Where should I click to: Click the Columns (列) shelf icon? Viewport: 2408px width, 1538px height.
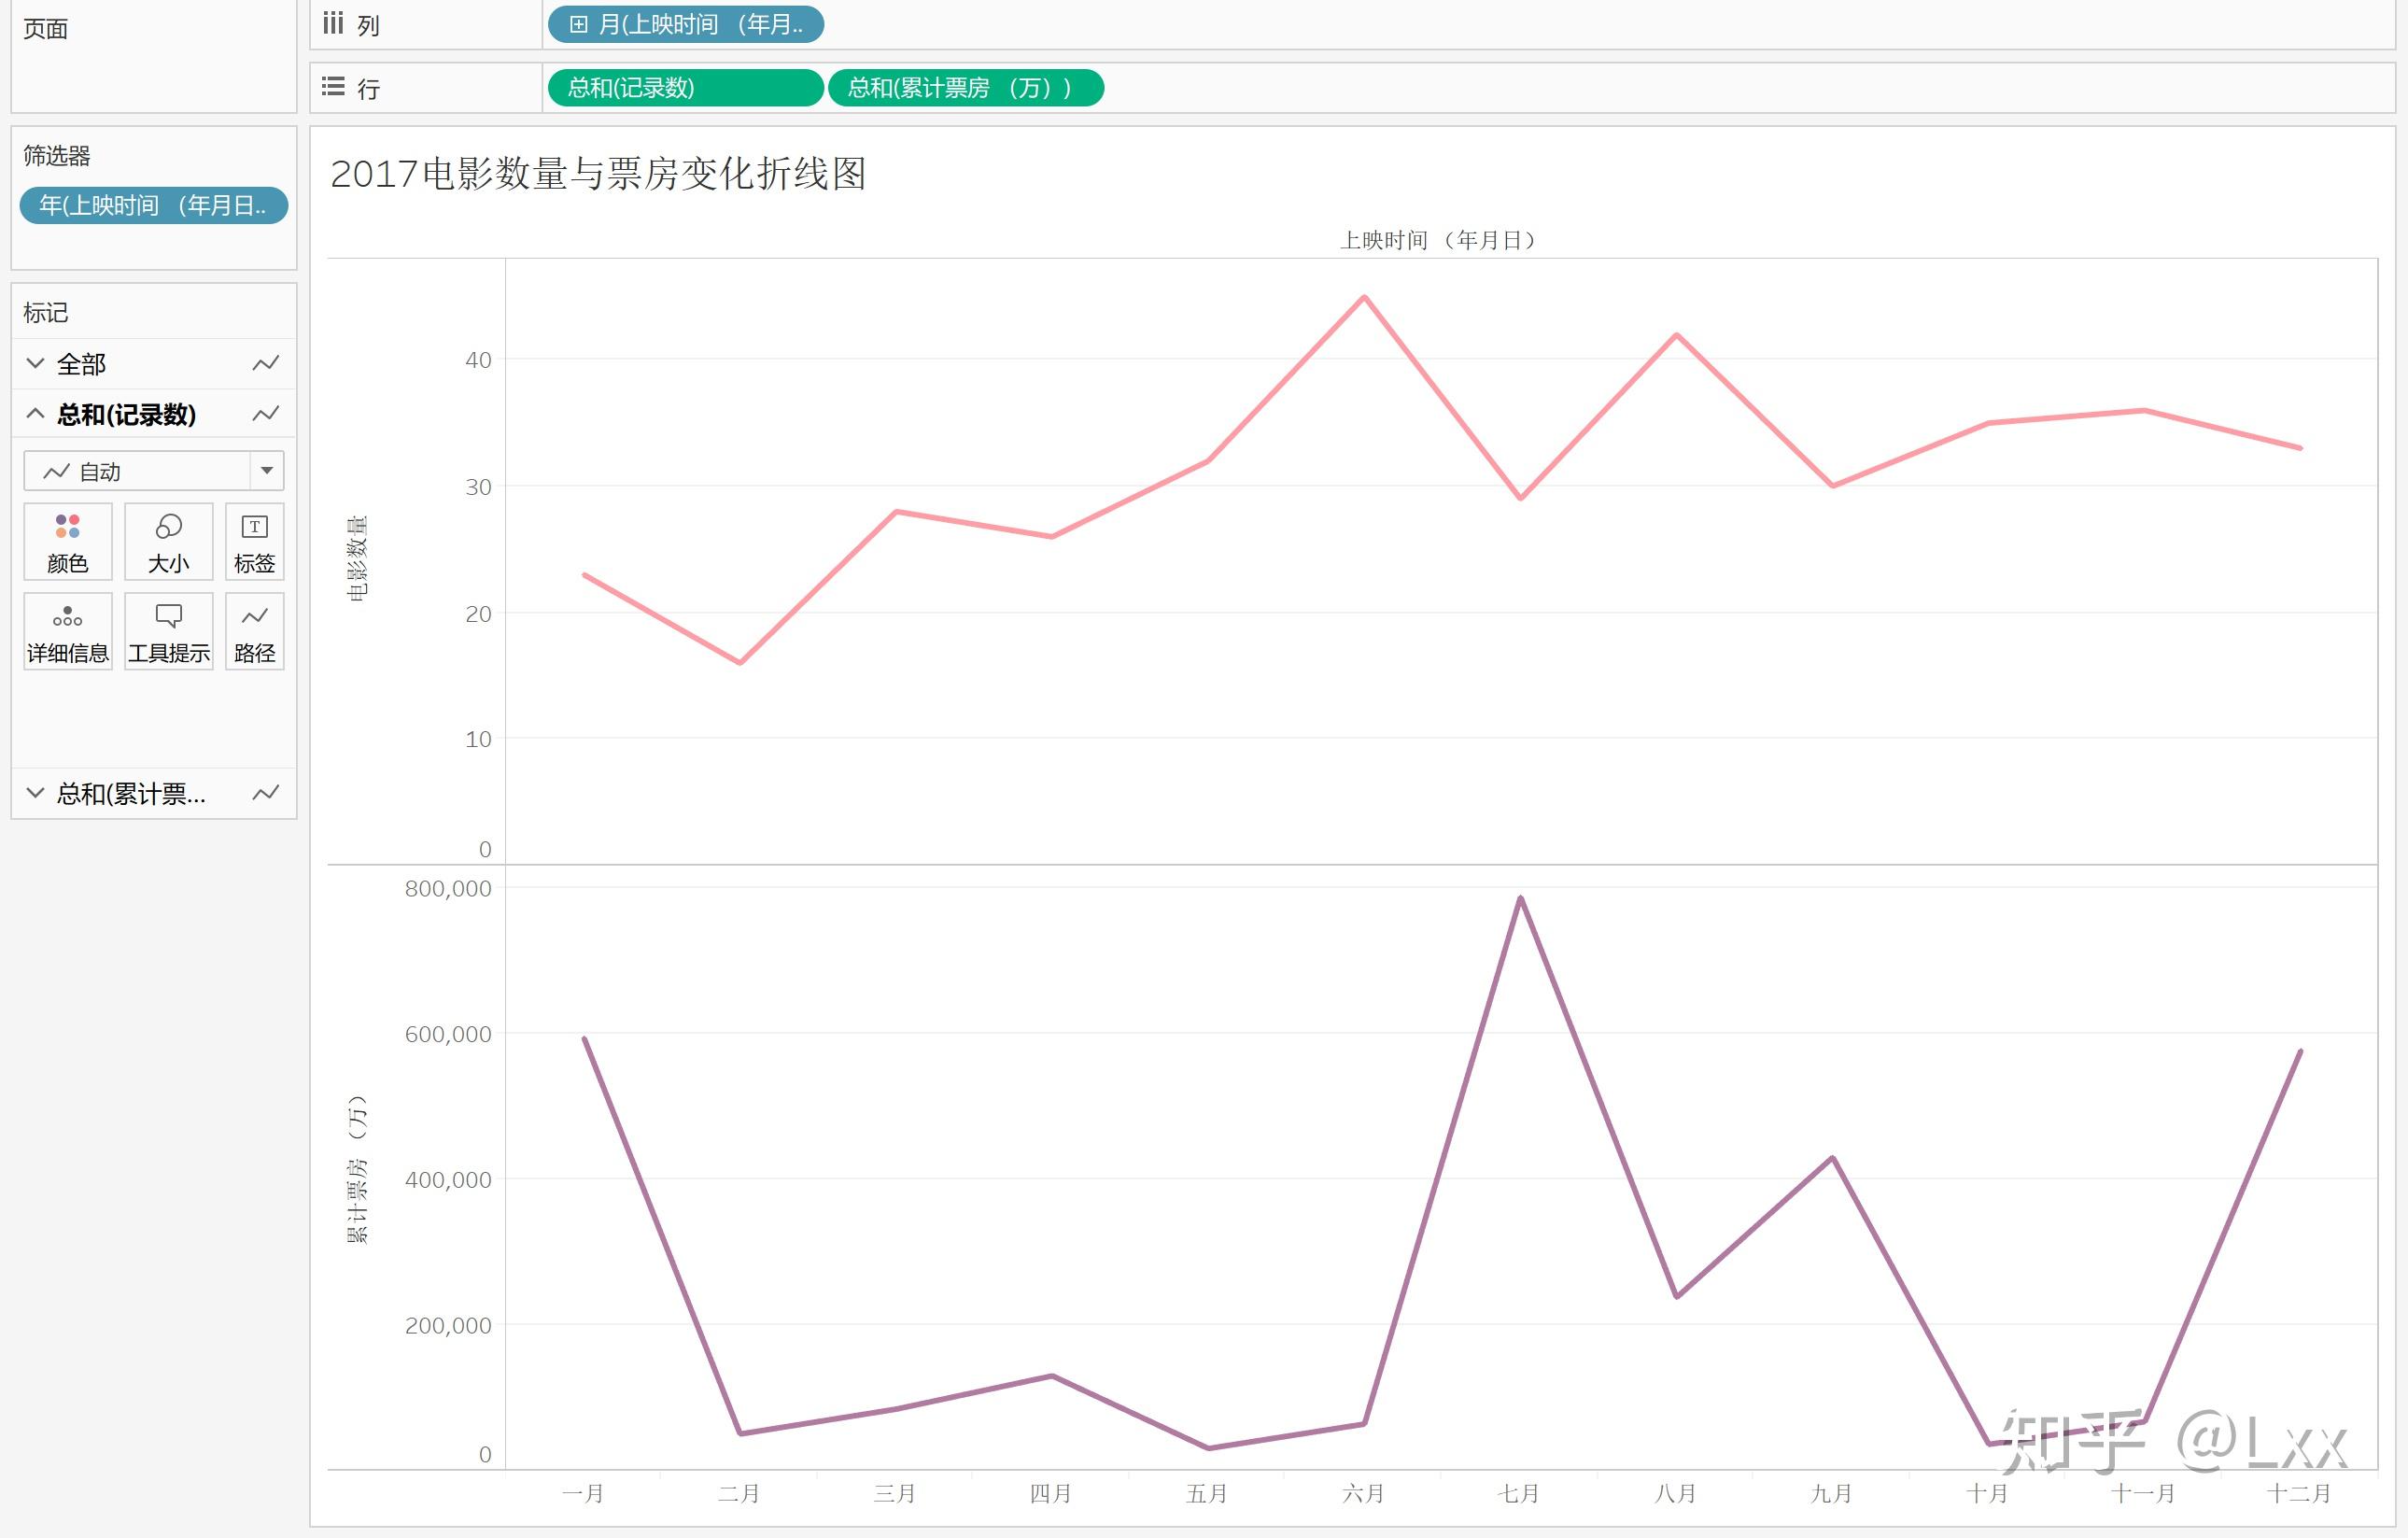click(333, 23)
